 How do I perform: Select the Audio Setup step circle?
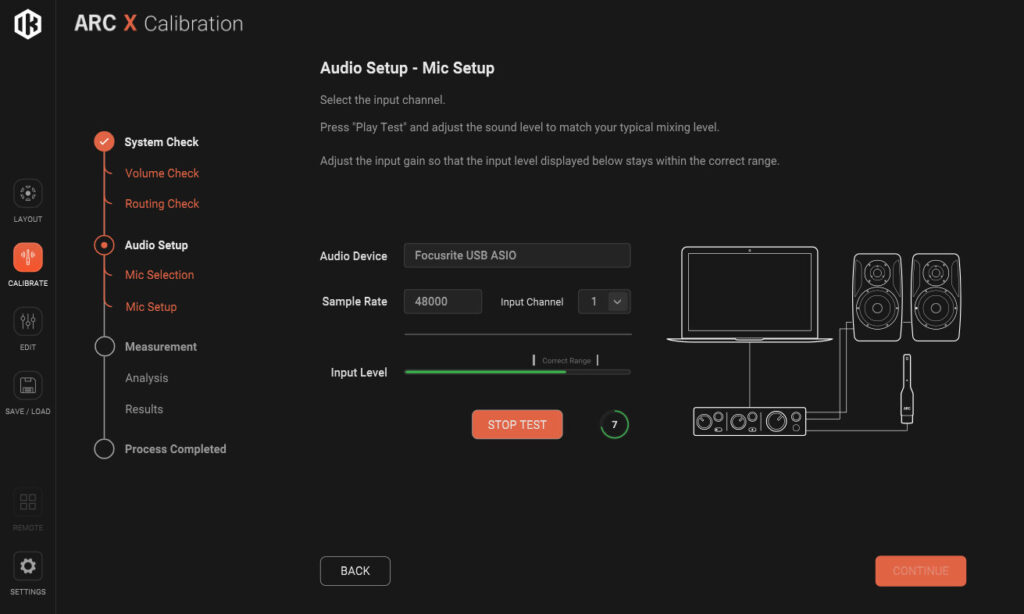pyautogui.click(x=104, y=245)
